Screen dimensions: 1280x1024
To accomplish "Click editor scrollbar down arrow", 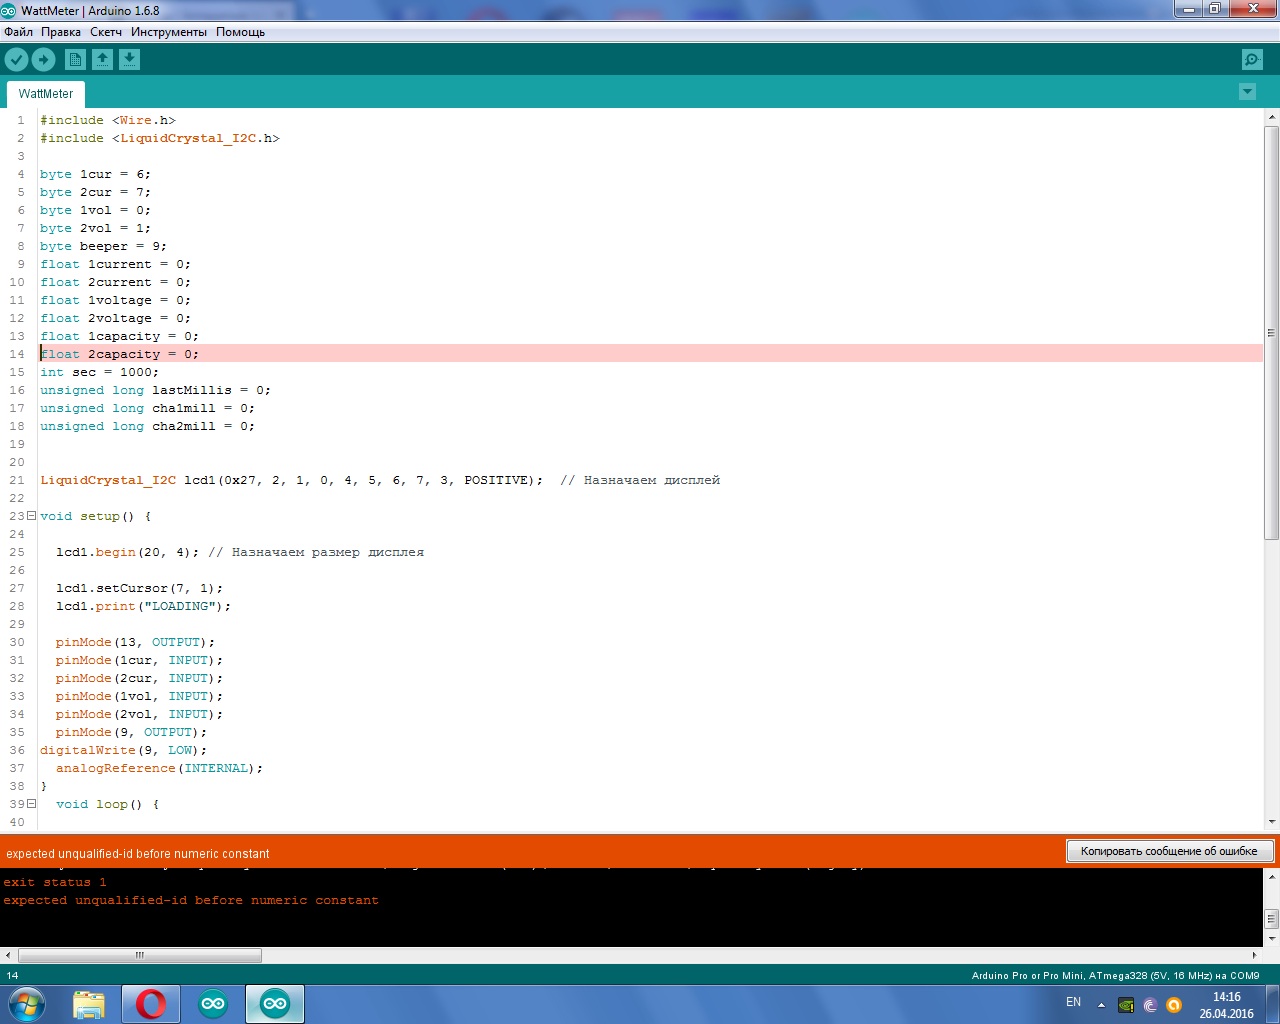I will 1271,822.
